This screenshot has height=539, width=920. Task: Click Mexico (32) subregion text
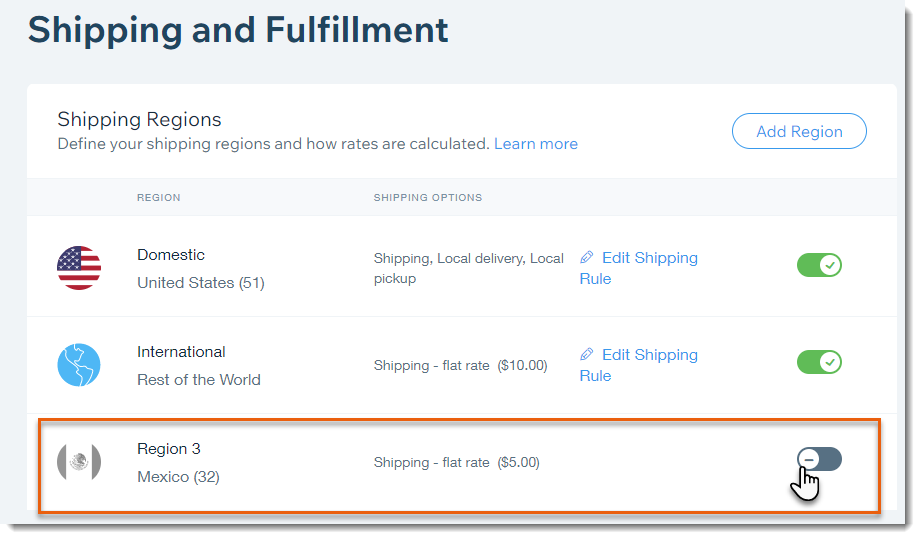178,477
